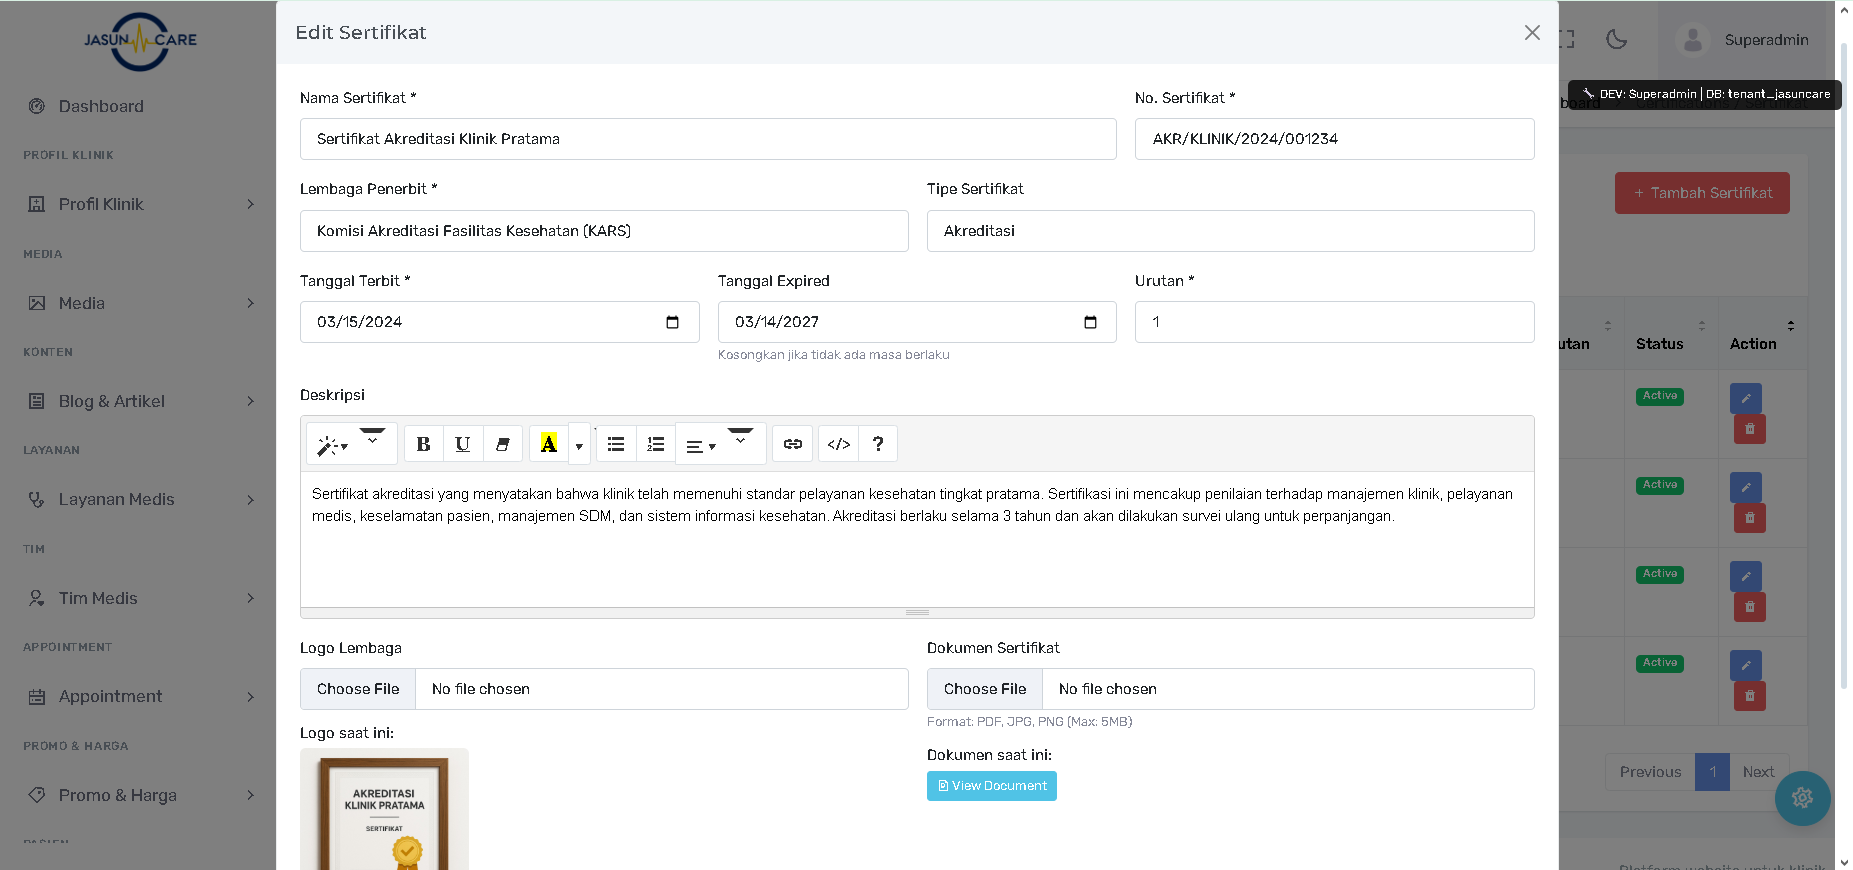Click the insert link icon
The height and width of the screenshot is (870, 1853).
[792, 444]
